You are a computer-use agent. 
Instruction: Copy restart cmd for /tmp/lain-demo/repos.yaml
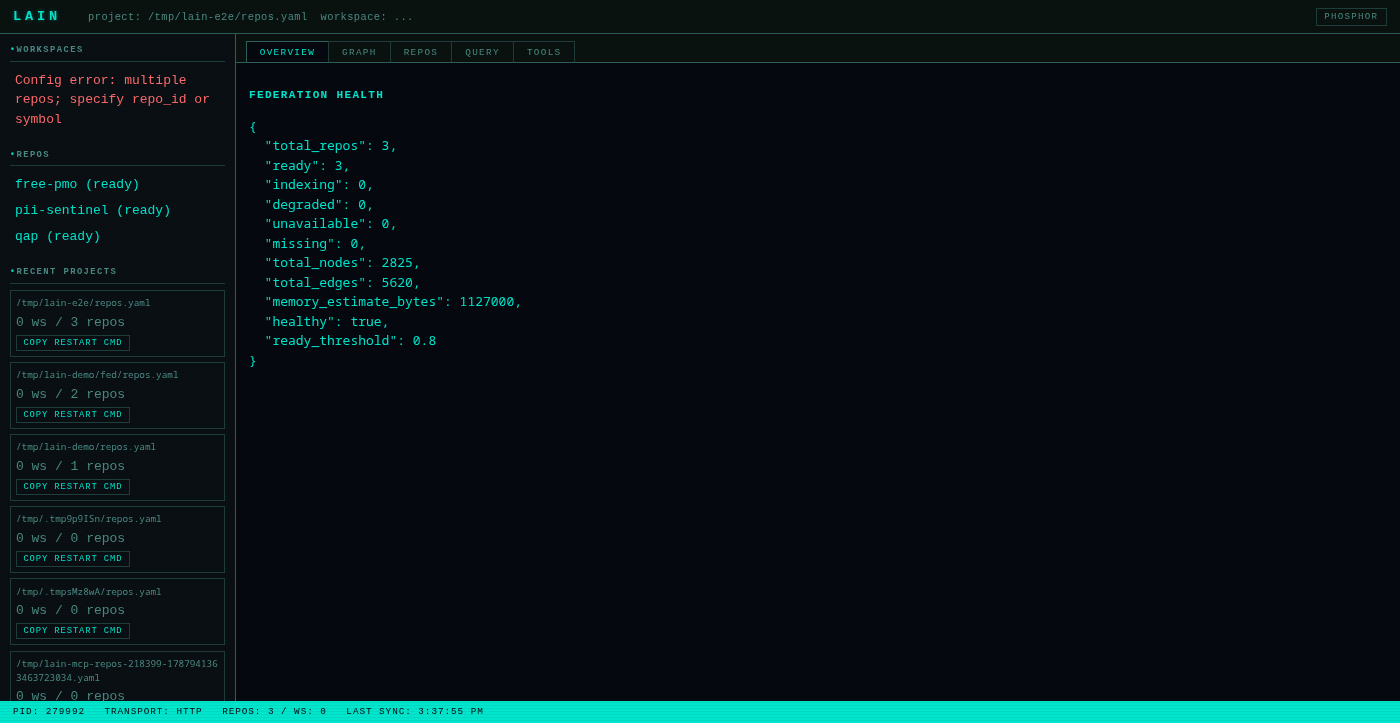73,487
